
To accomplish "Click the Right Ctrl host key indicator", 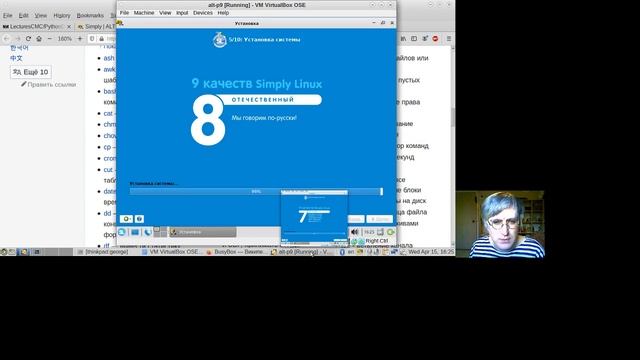I will [x=376, y=241].
